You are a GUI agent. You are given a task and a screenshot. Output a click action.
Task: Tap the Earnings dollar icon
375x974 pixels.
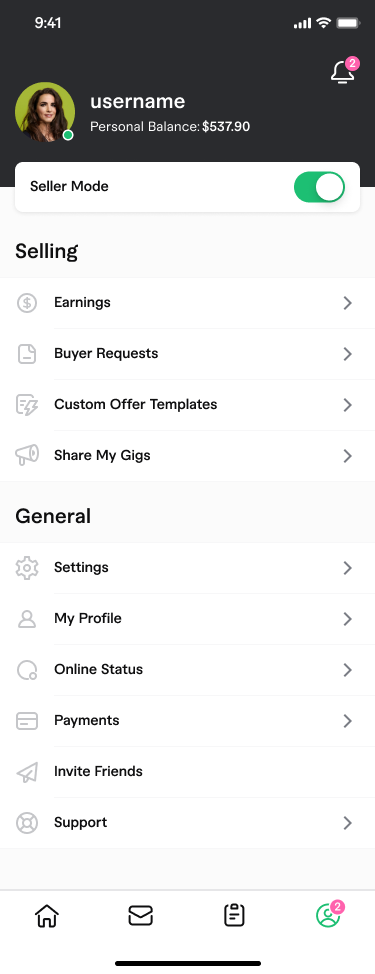click(x=27, y=303)
